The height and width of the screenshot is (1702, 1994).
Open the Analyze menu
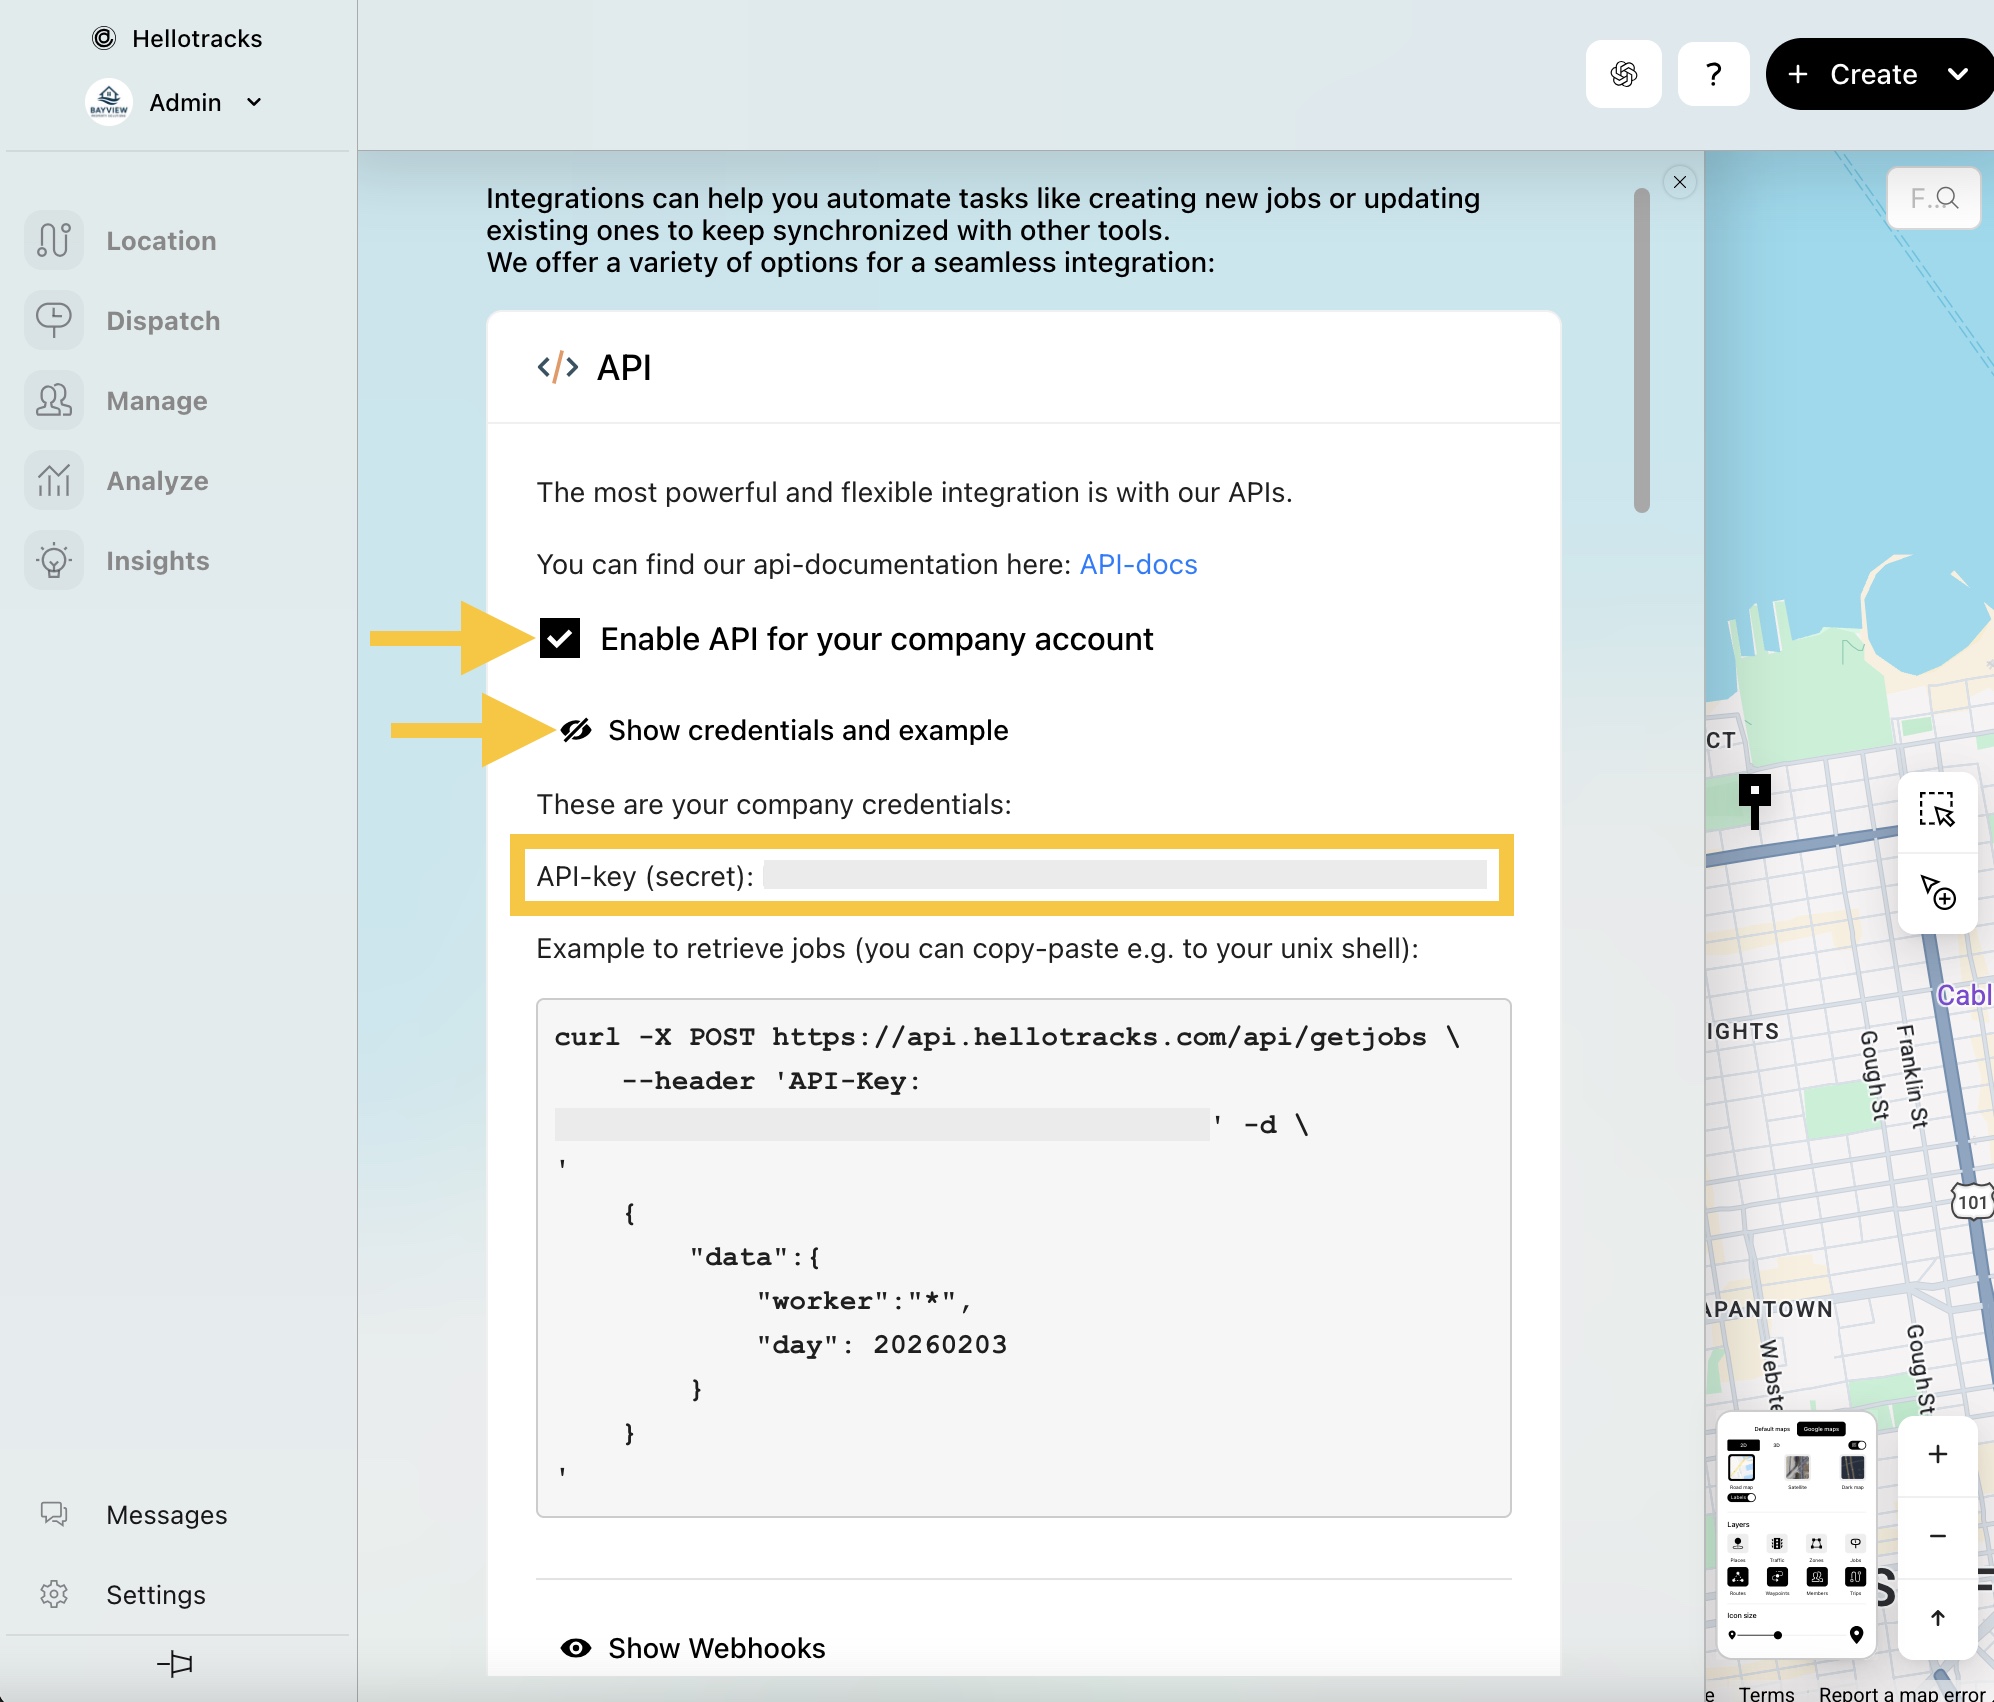pyautogui.click(x=157, y=481)
